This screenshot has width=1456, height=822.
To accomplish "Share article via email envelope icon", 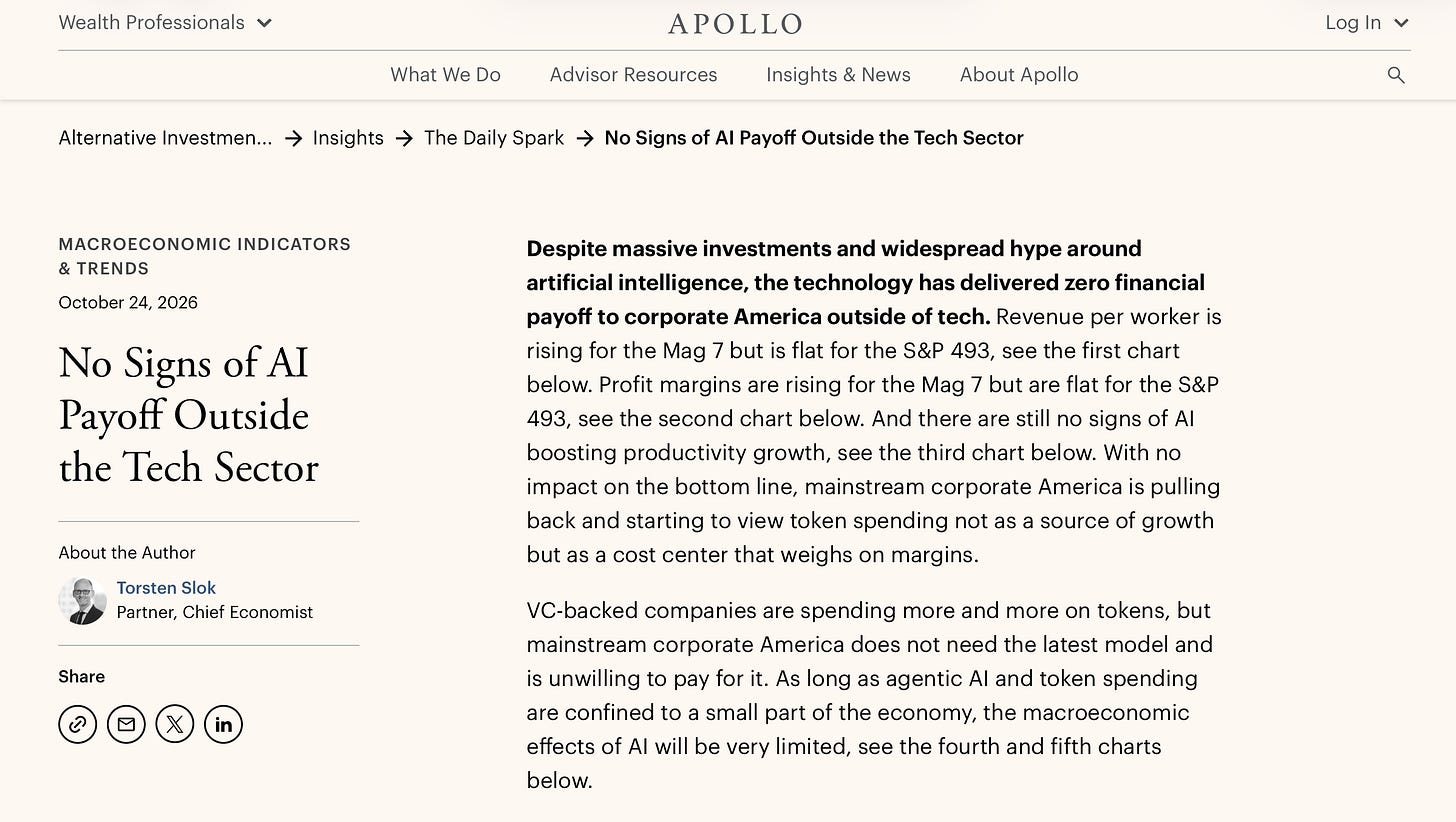I will (126, 724).
